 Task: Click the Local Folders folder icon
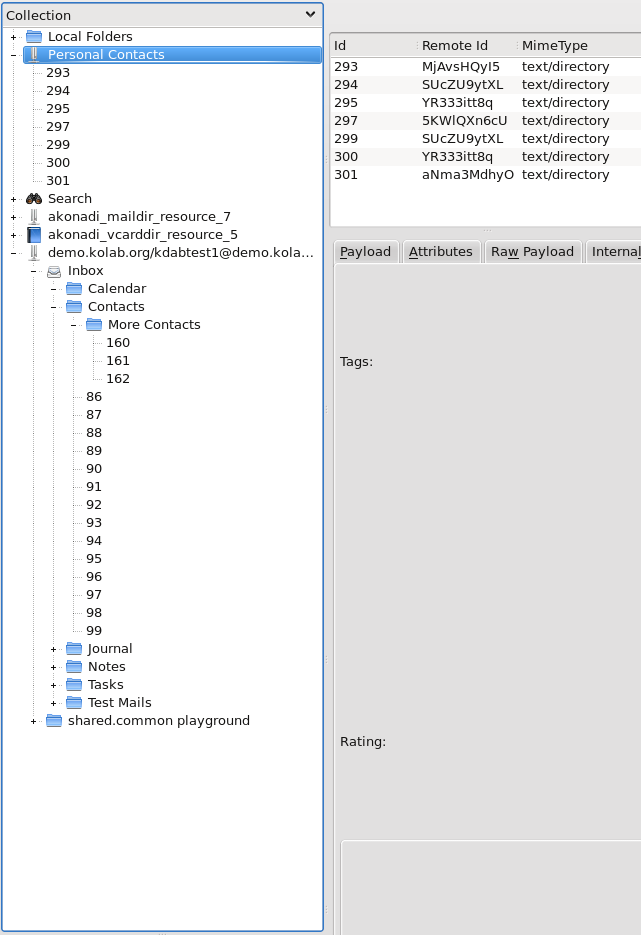tap(34, 37)
